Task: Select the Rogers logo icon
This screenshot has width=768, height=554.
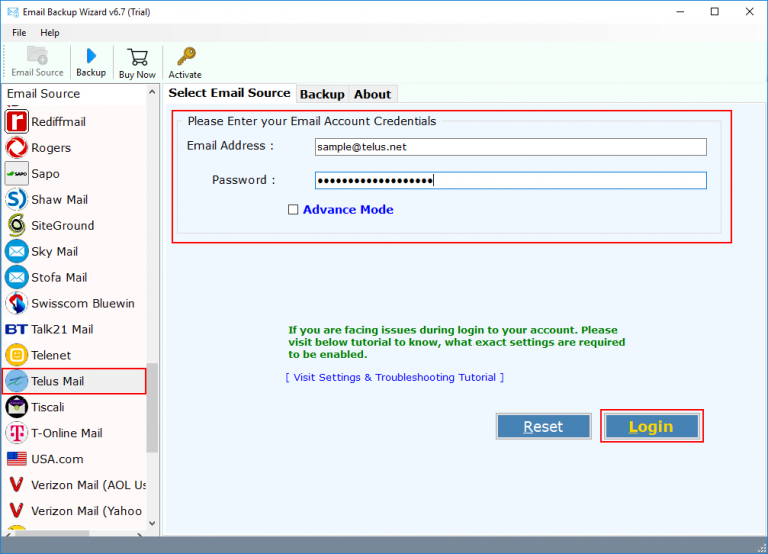Action: (17, 147)
